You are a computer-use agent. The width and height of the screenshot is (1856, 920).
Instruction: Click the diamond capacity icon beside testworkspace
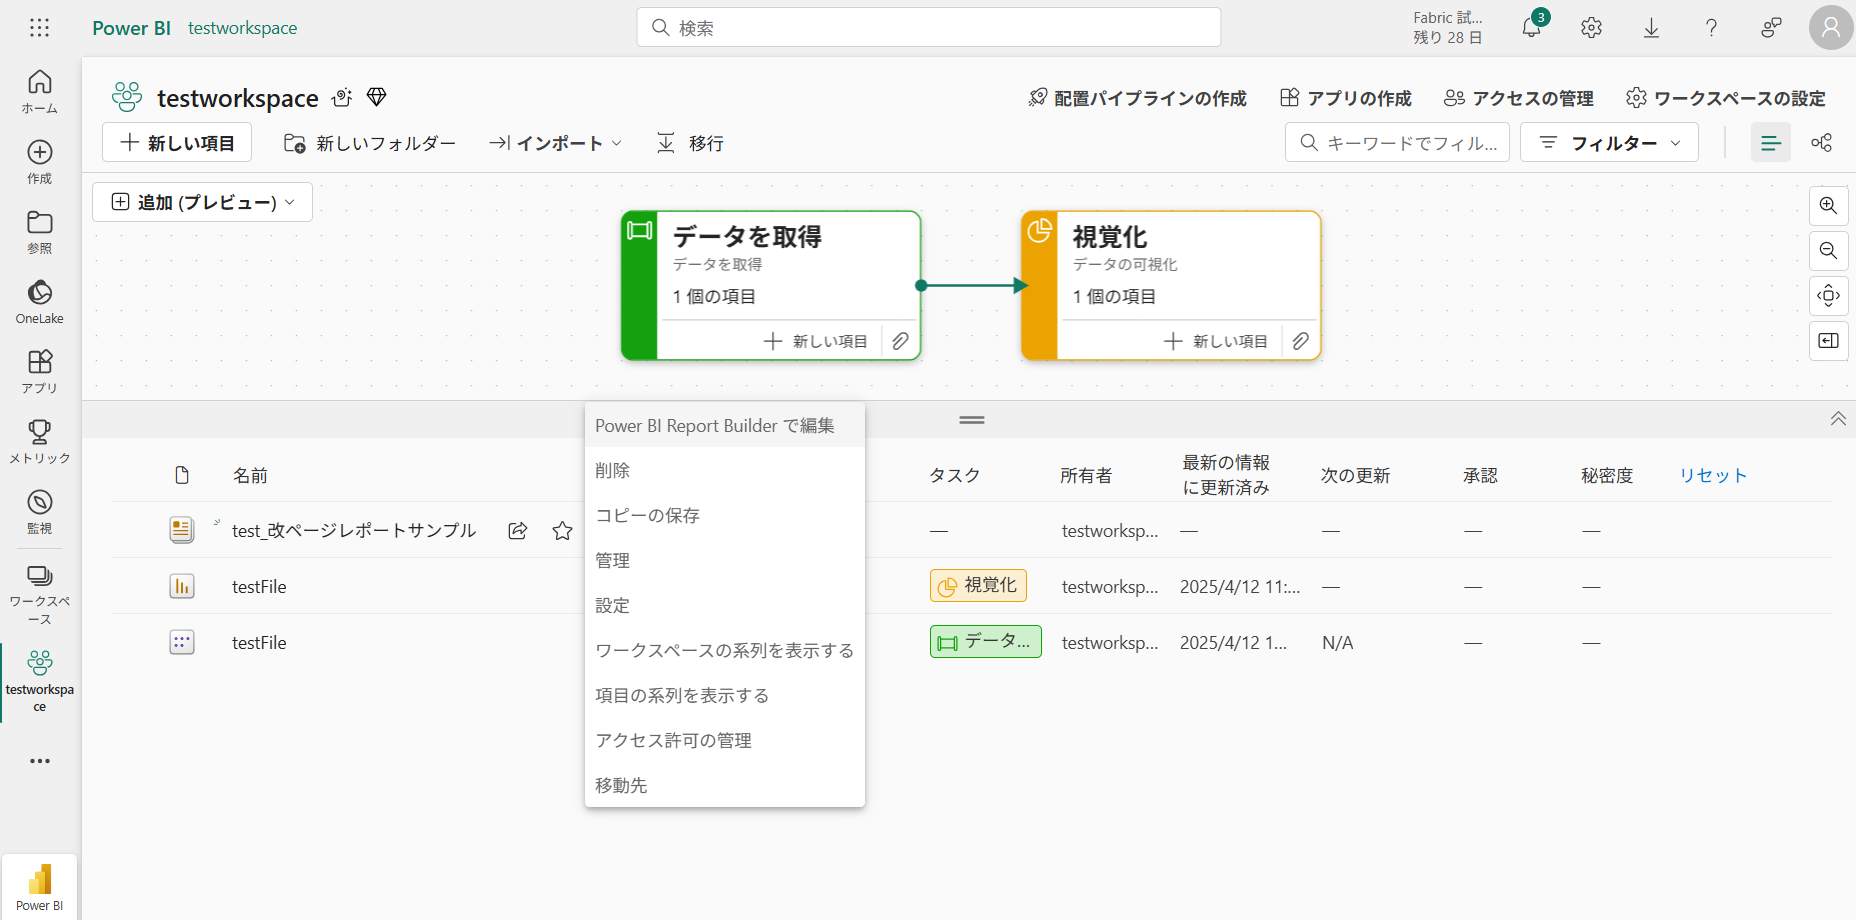tap(377, 97)
